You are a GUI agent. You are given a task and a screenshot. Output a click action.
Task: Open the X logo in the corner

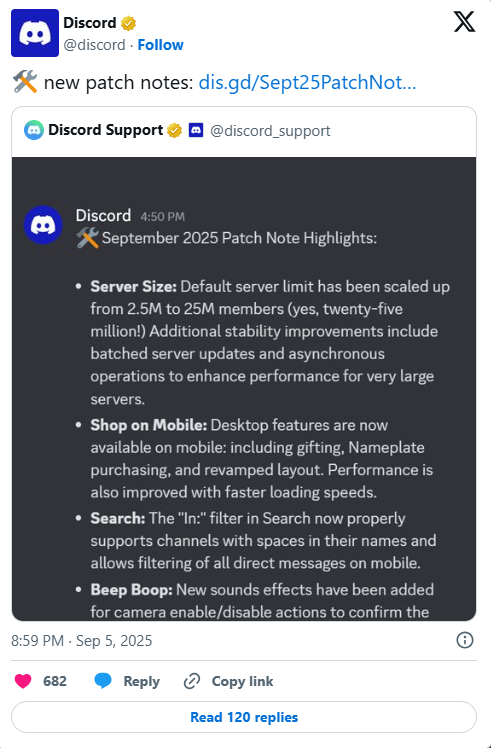464,21
